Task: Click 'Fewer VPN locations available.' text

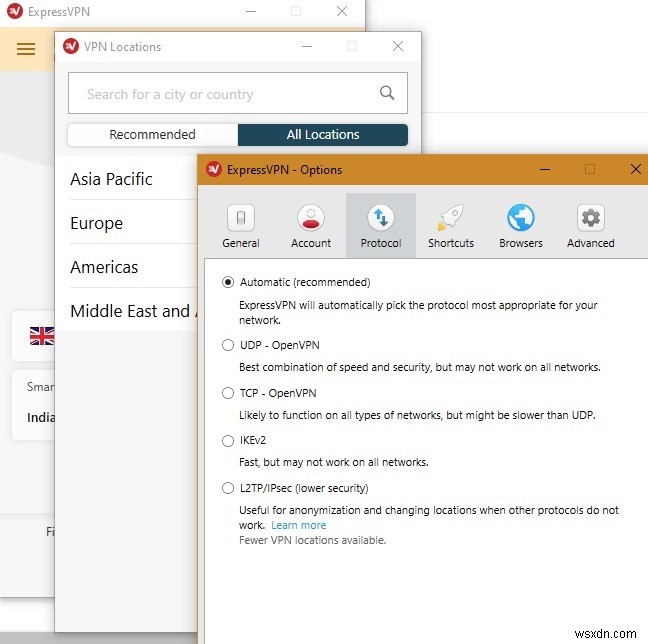Action: point(312,540)
